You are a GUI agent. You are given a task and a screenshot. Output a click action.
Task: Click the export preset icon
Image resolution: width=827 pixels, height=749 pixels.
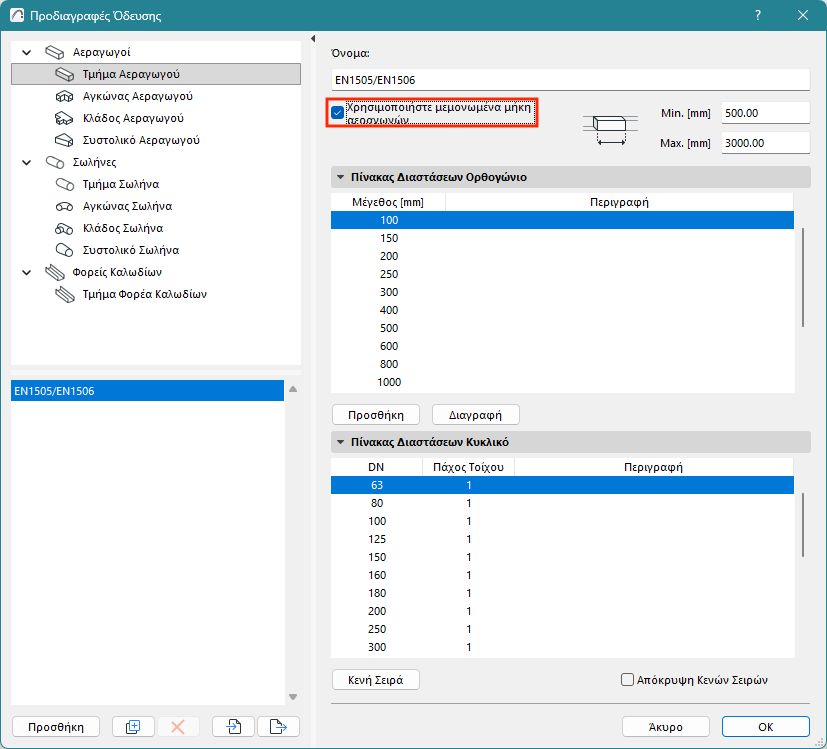click(278, 727)
